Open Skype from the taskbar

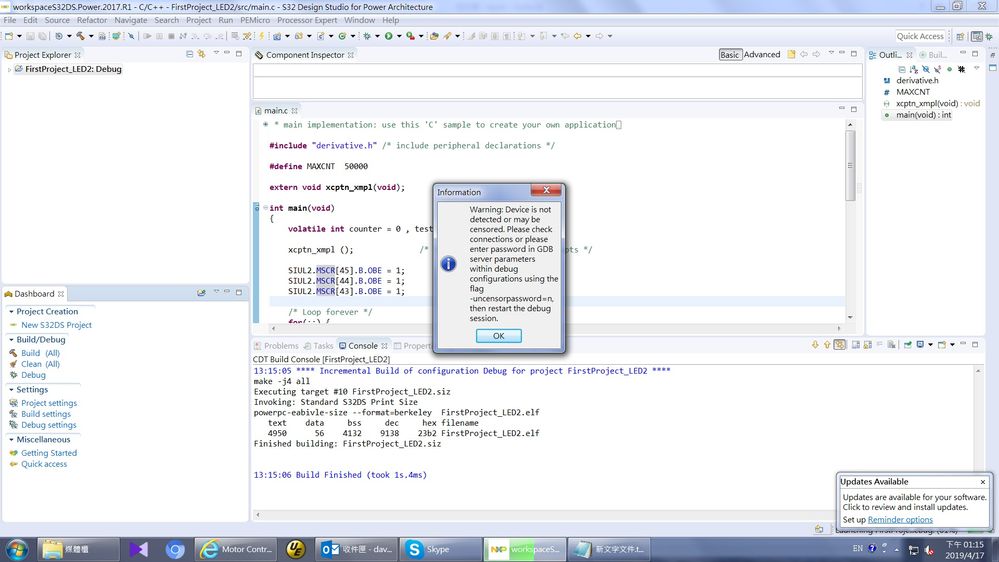pyautogui.click(x=440, y=549)
